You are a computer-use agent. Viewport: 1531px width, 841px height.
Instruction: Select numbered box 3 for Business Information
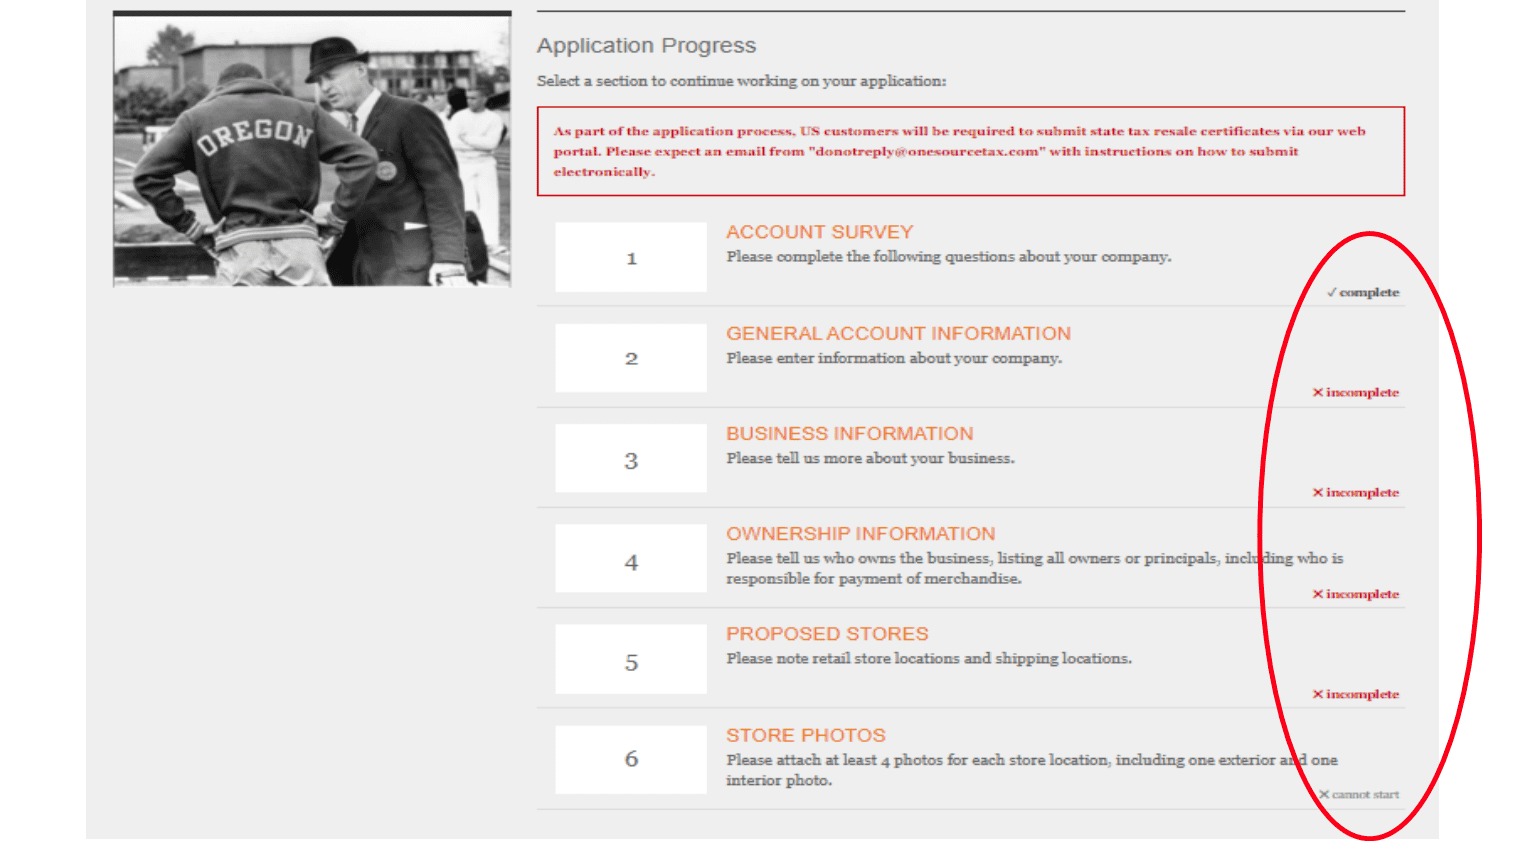[630, 457]
